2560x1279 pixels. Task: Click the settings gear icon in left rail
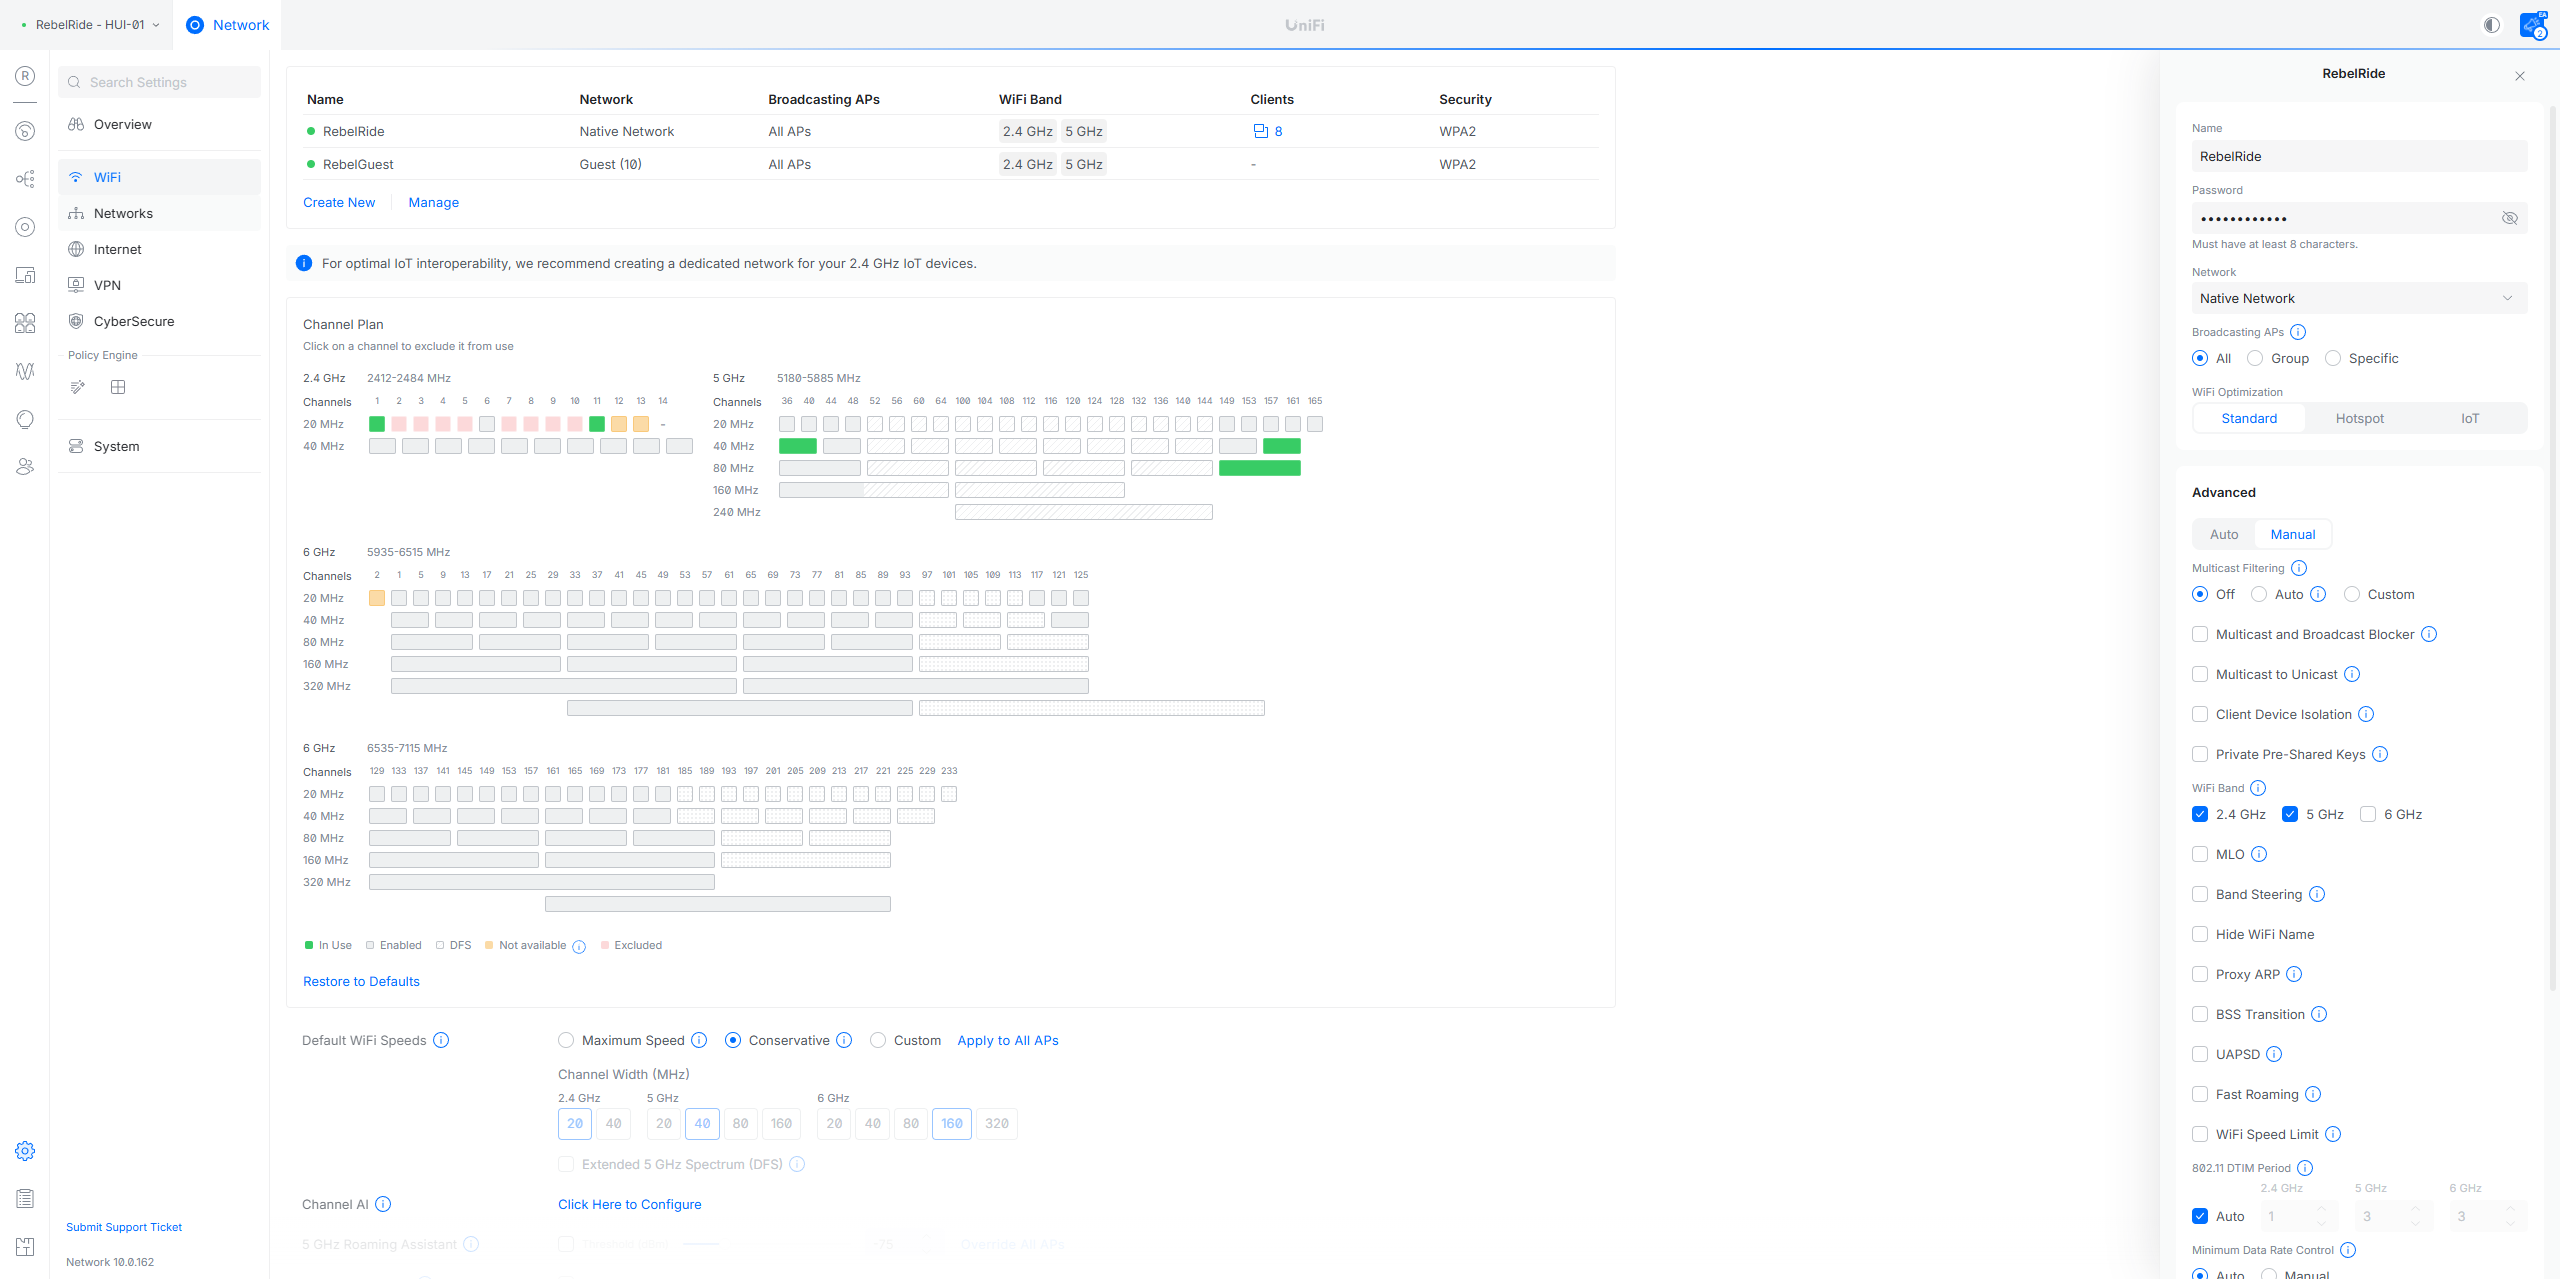(25, 1151)
